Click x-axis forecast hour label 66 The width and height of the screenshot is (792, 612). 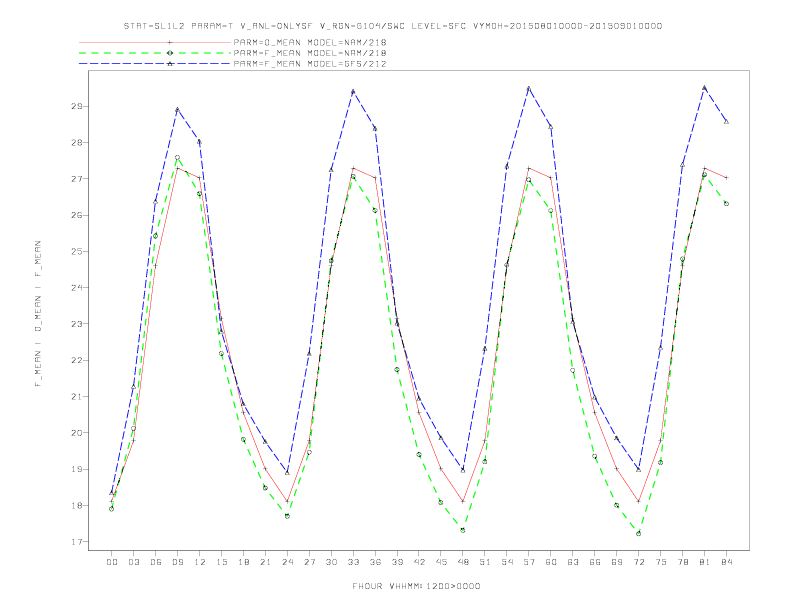coord(595,562)
